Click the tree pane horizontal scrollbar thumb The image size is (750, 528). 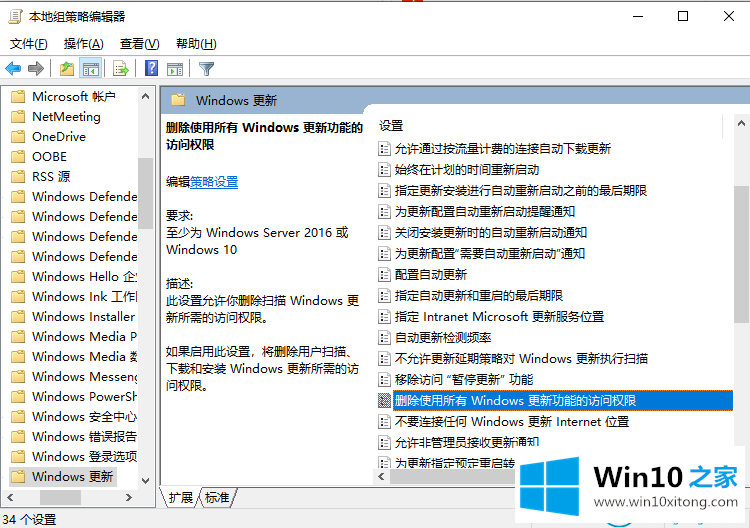(60, 497)
